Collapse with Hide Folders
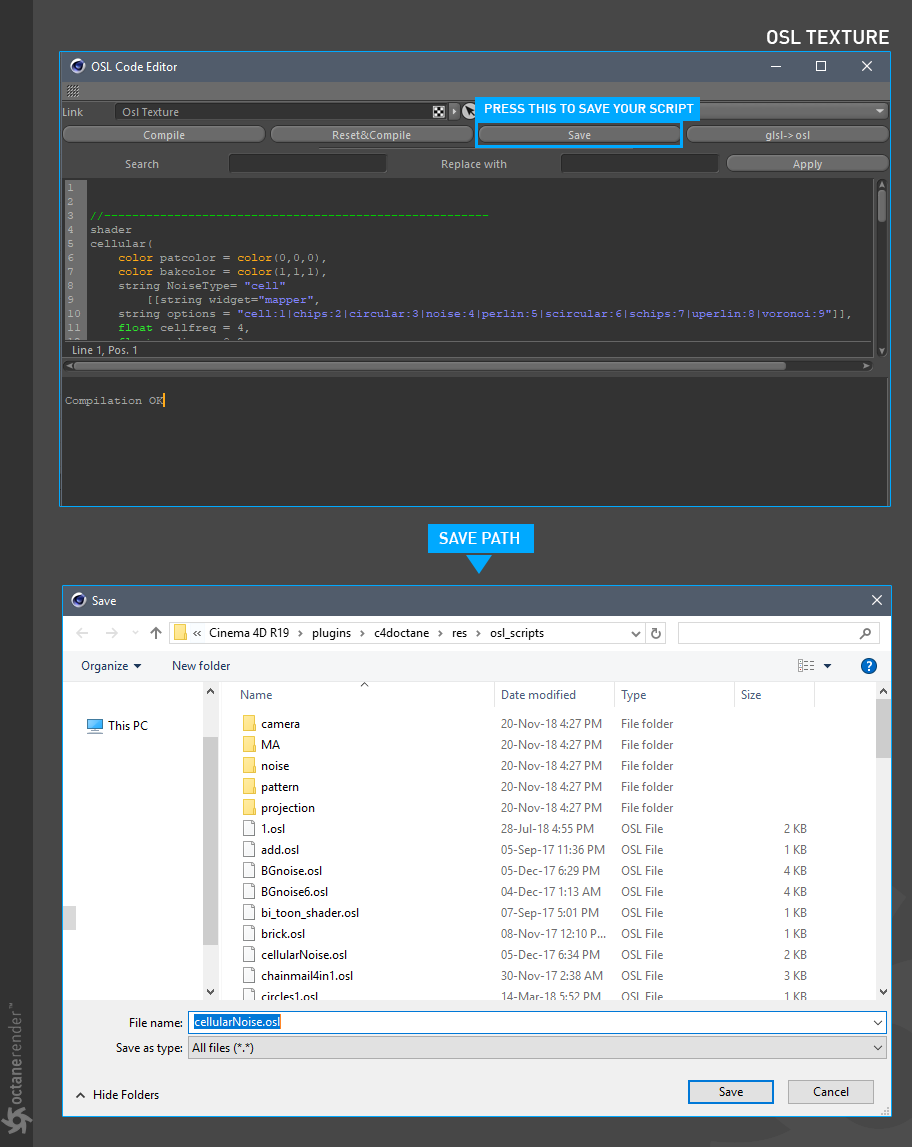Screen dimensions: 912x1147 coord(118,1095)
